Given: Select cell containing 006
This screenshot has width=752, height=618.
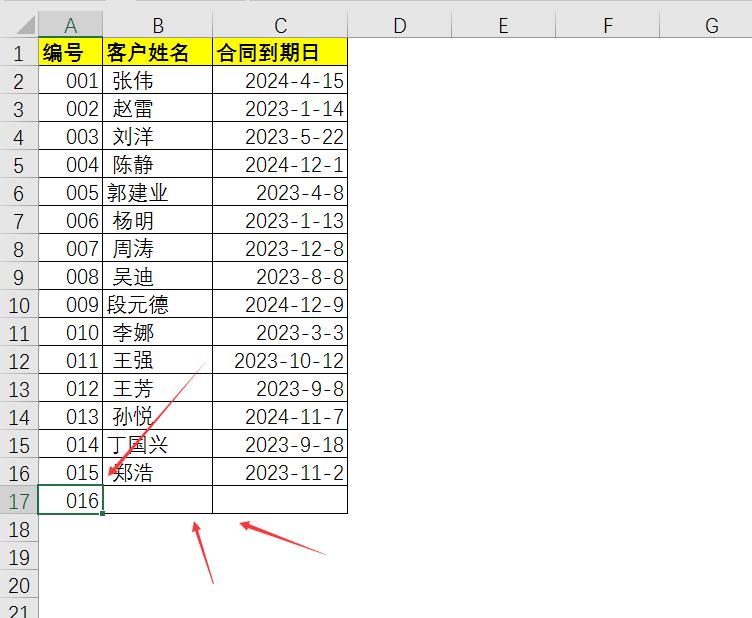Looking at the screenshot, I should tap(70, 220).
